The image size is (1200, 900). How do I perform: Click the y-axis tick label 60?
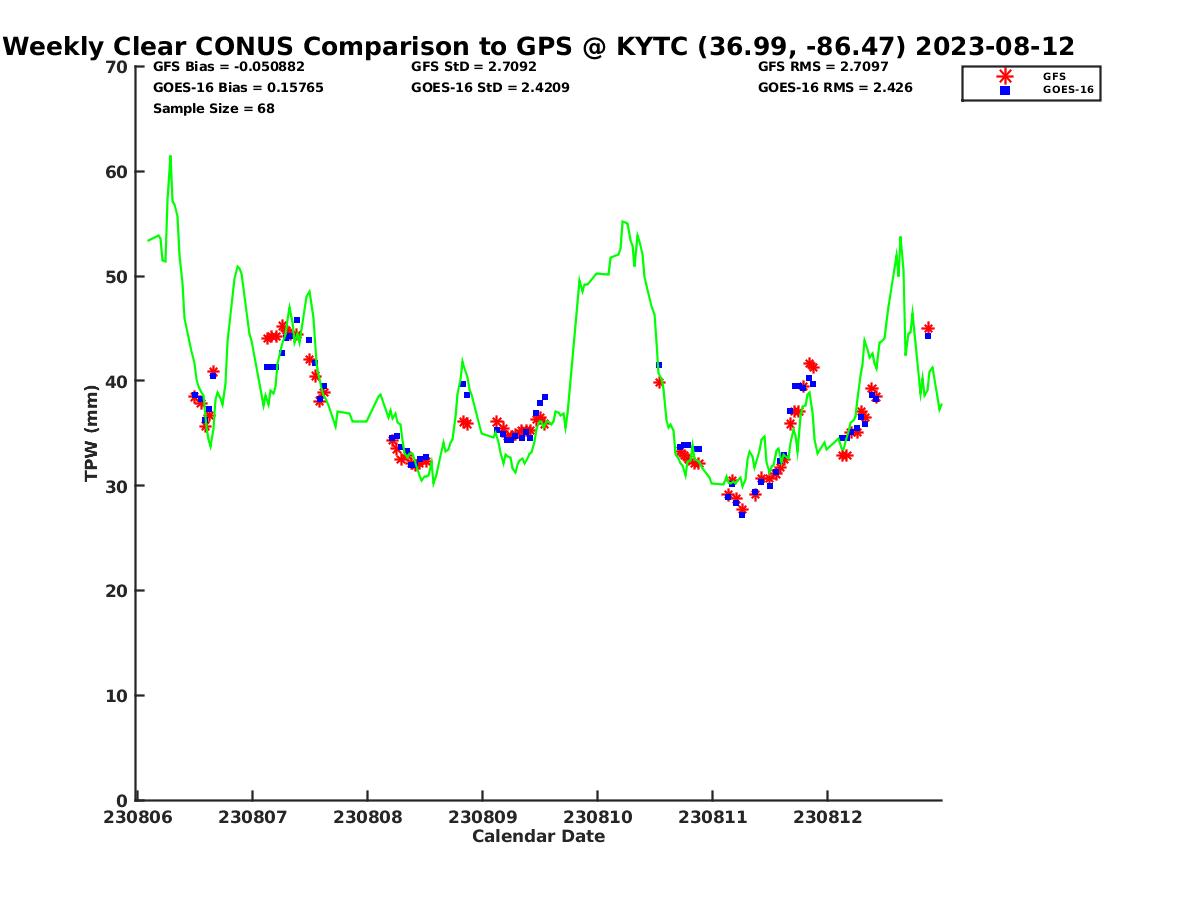tap(117, 172)
